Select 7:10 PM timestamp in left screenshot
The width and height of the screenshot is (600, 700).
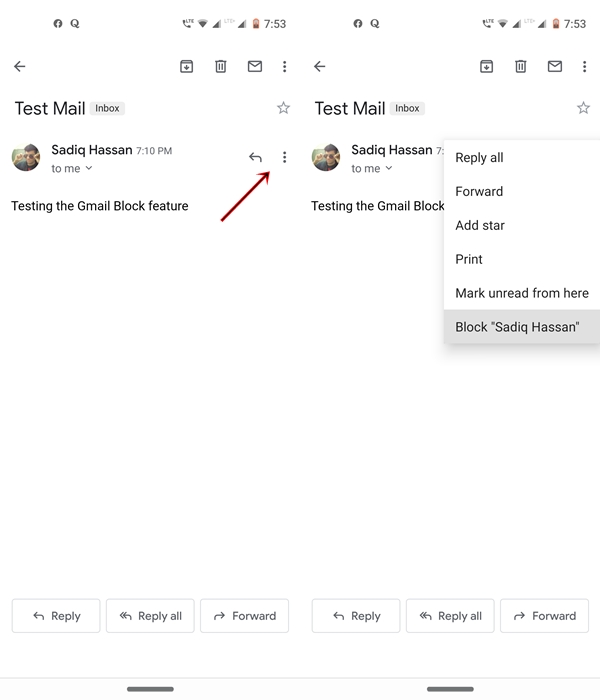click(x=154, y=151)
